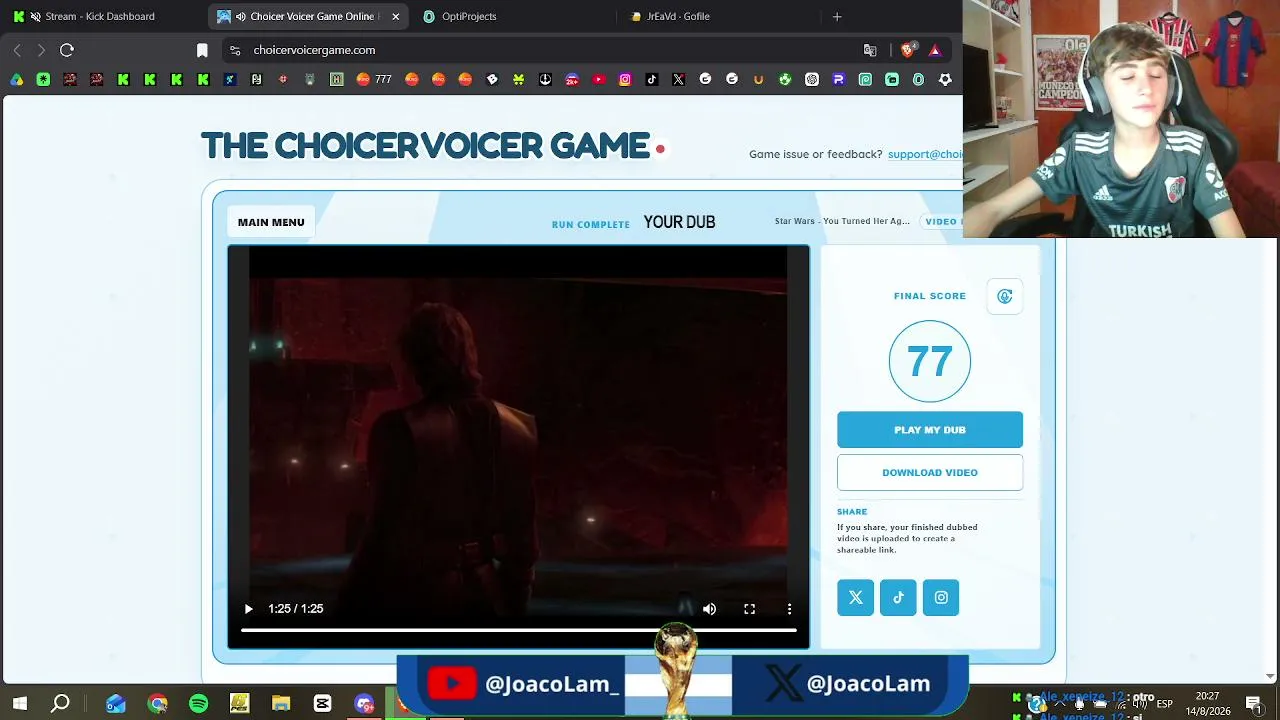1280x720 pixels.
Task: Bookmark this page
Action: (x=202, y=50)
